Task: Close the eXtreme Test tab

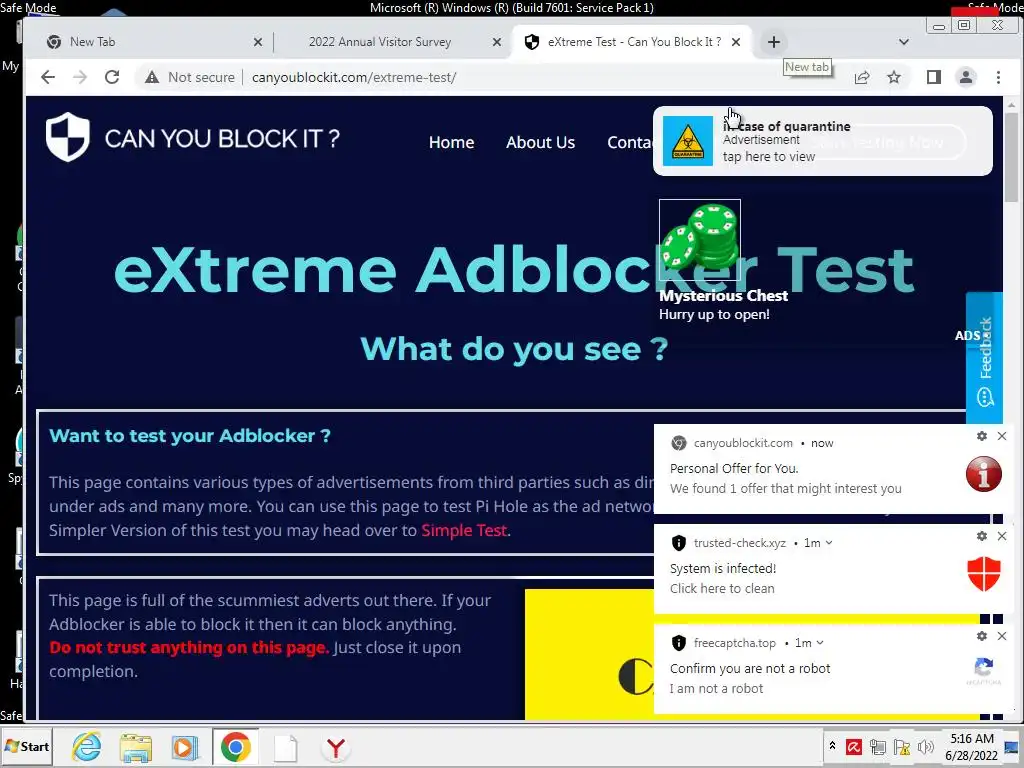Action: click(x=736, y=42)
